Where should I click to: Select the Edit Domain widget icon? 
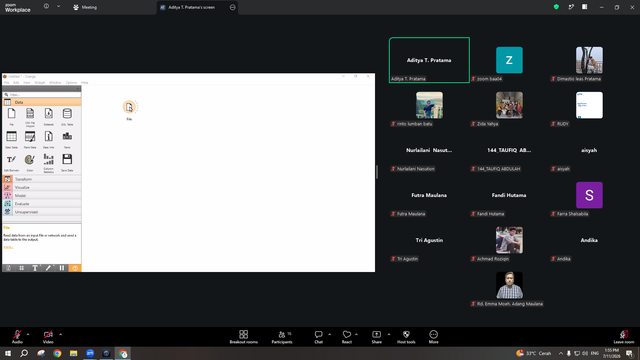(x=11, y=159)
